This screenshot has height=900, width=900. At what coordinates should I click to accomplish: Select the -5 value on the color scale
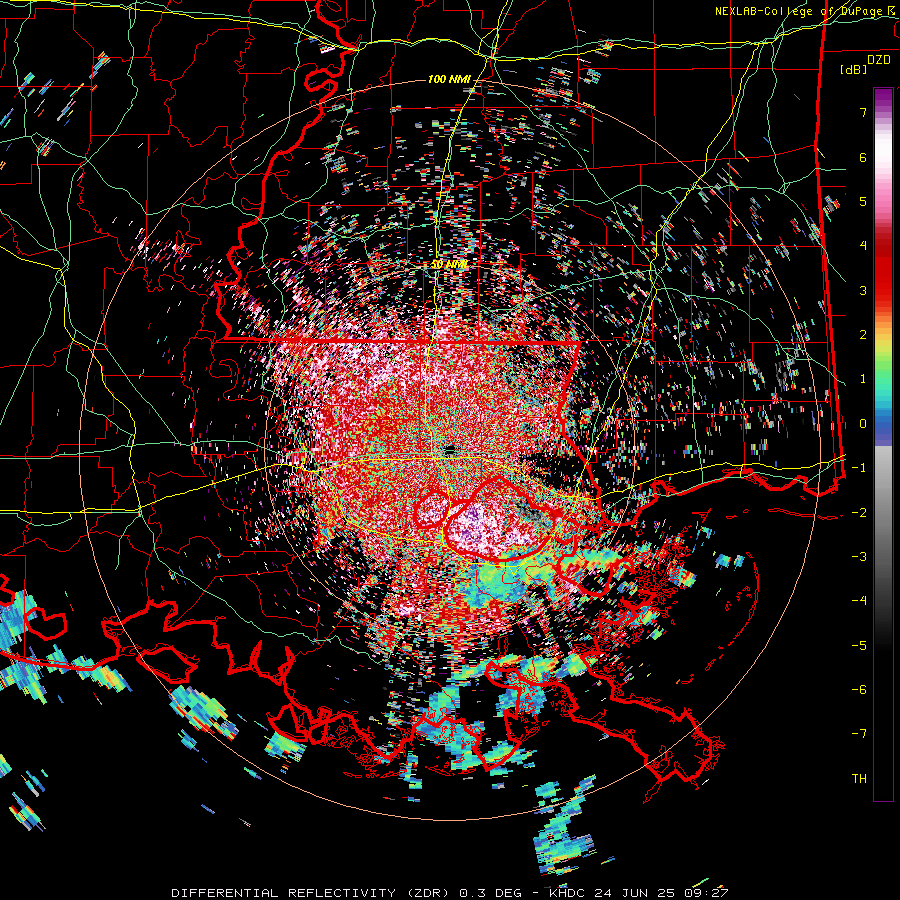coord(859,646)
